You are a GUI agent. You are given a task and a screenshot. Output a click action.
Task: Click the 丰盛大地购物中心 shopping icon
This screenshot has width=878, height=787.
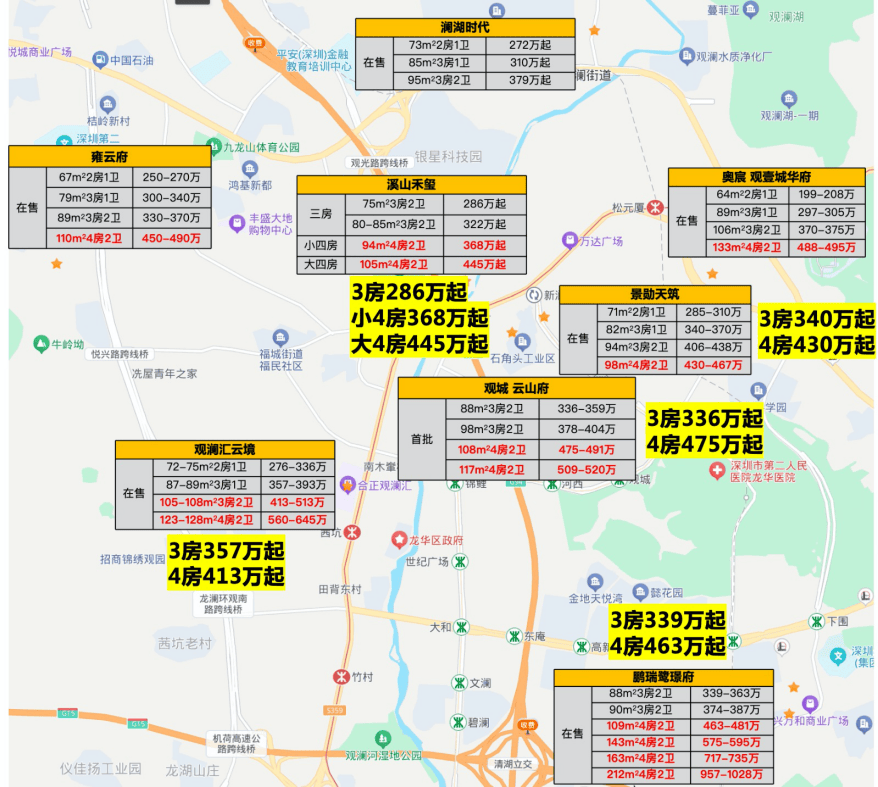click(x=236, y=222)
